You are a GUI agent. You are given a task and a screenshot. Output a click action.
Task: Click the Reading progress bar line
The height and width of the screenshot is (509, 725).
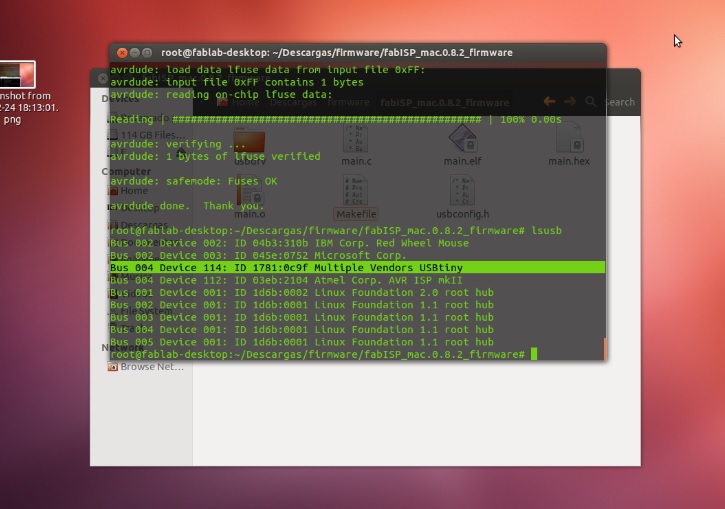tap(335, 119)
